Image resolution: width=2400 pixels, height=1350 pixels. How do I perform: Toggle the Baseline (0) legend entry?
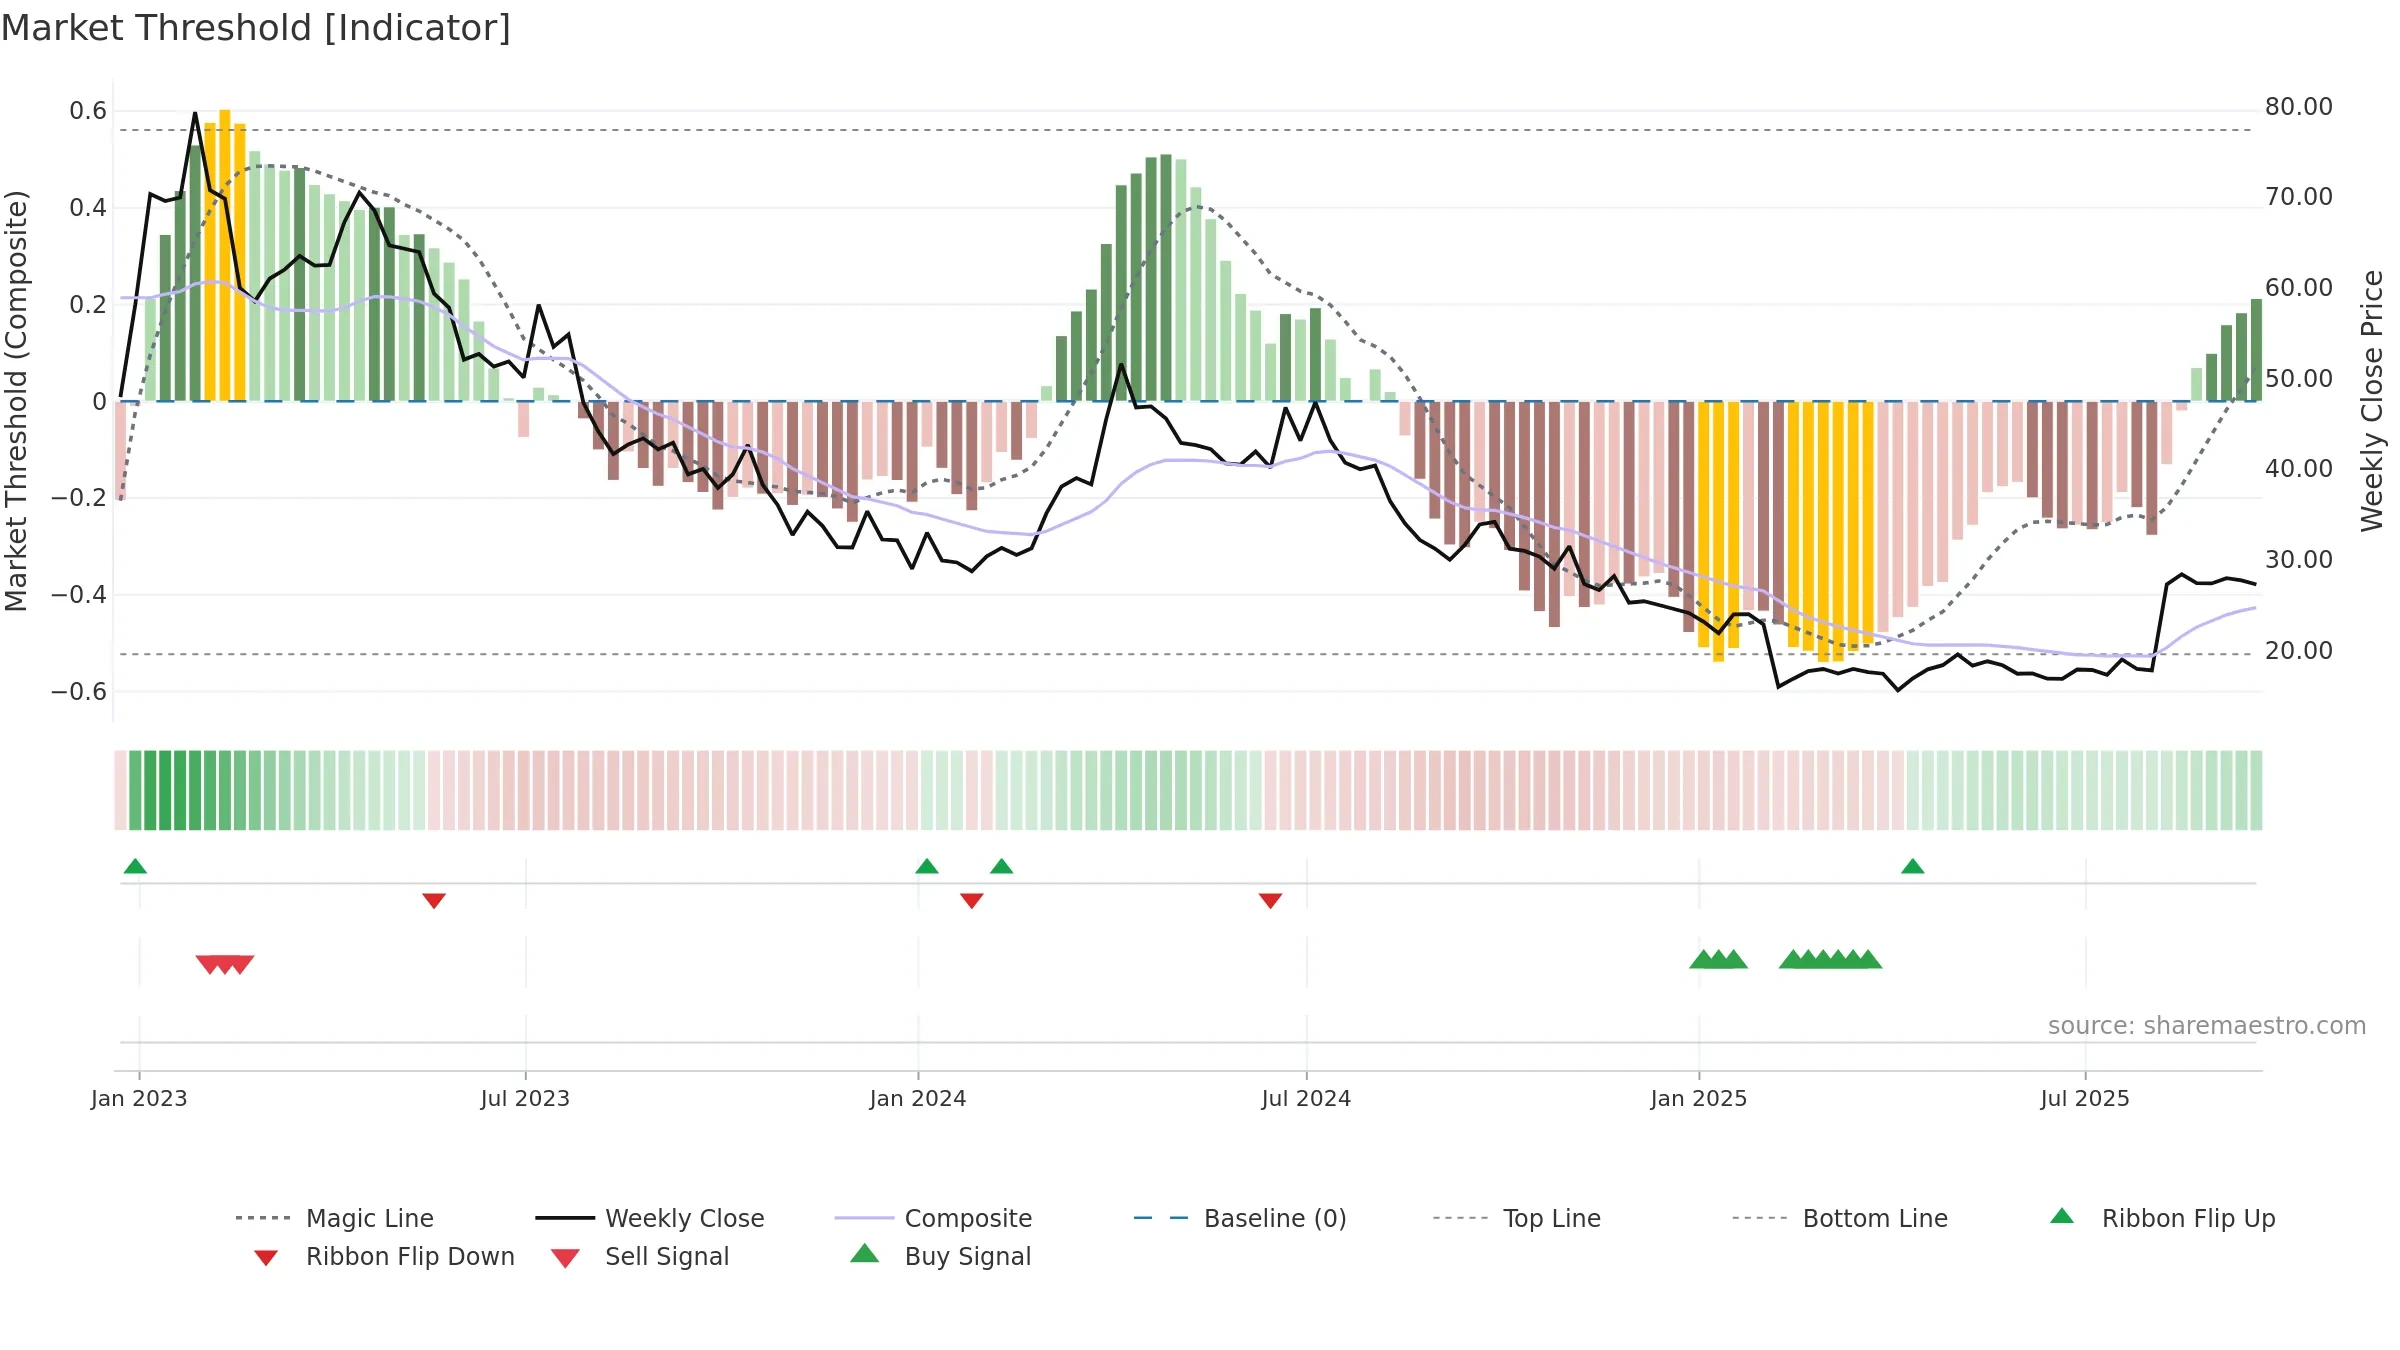1240,1218
